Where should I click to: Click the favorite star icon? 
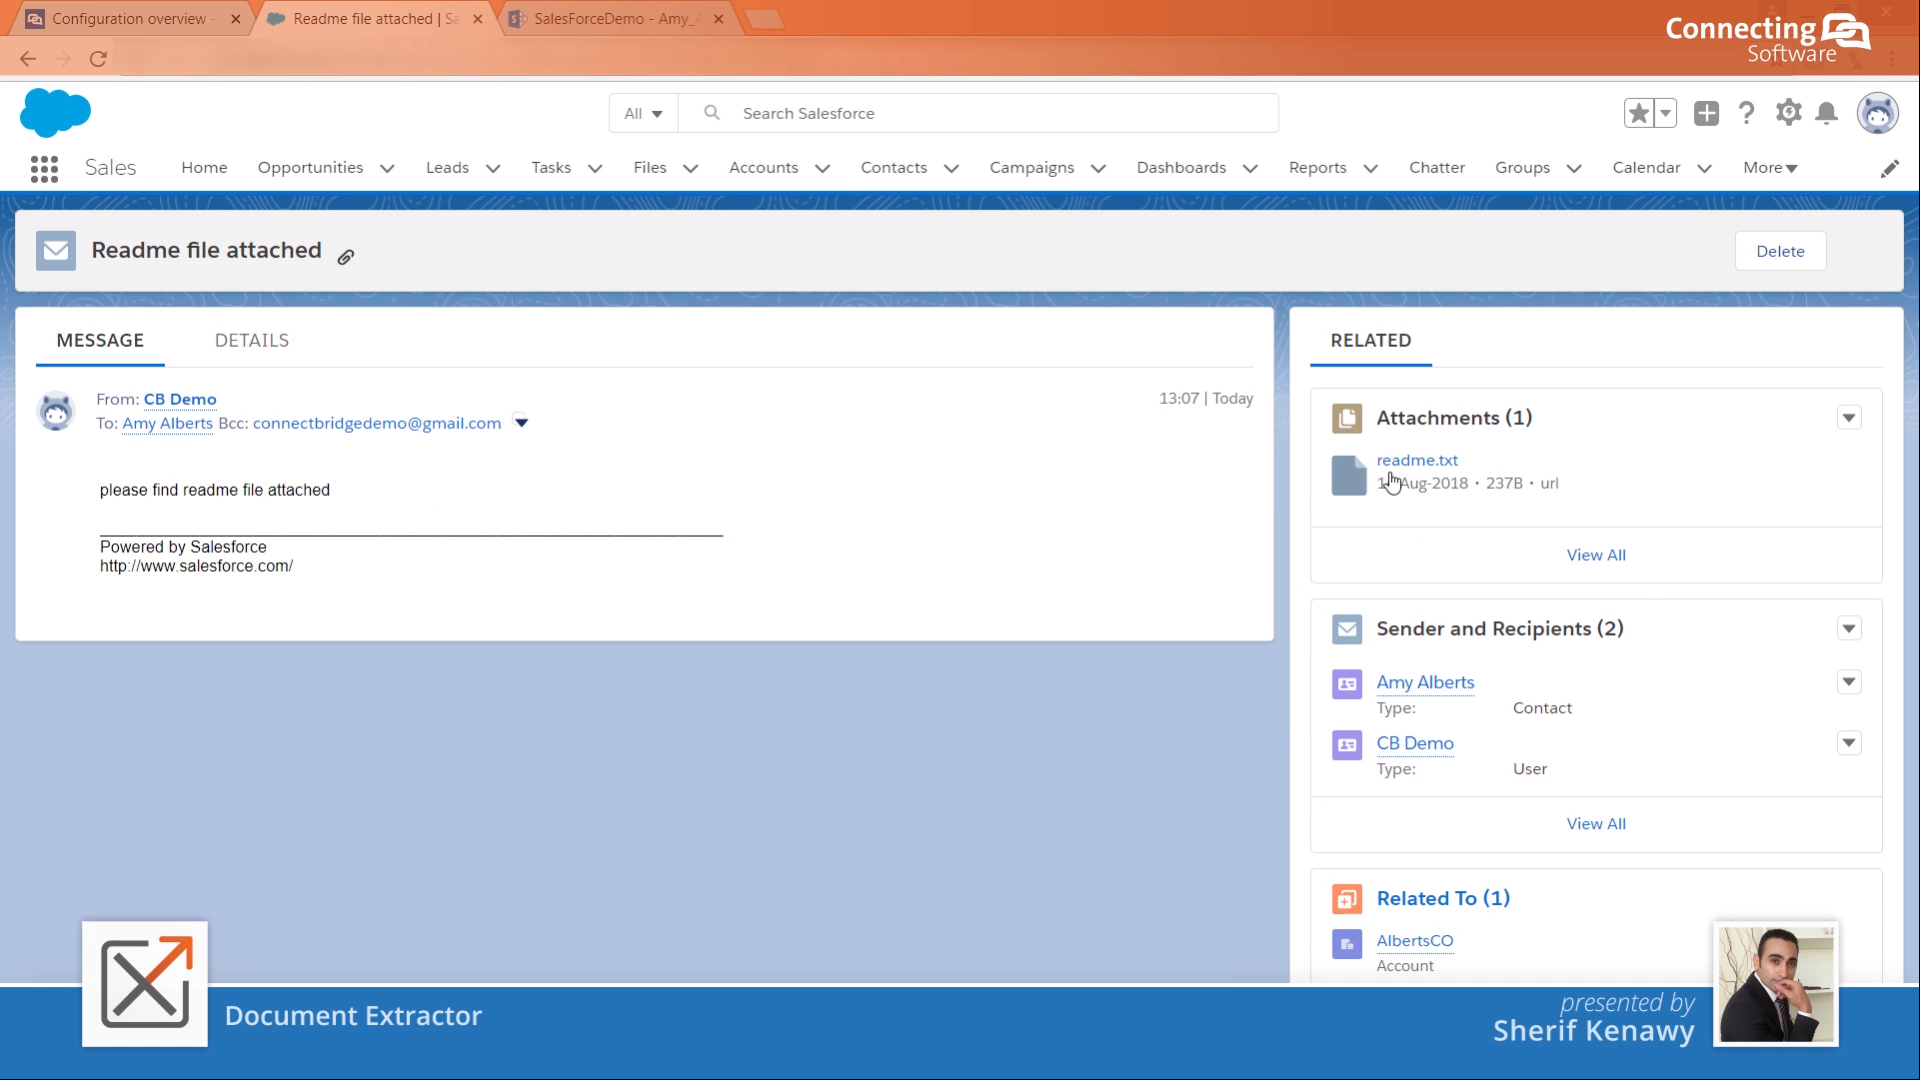[x=1638, y=112]
